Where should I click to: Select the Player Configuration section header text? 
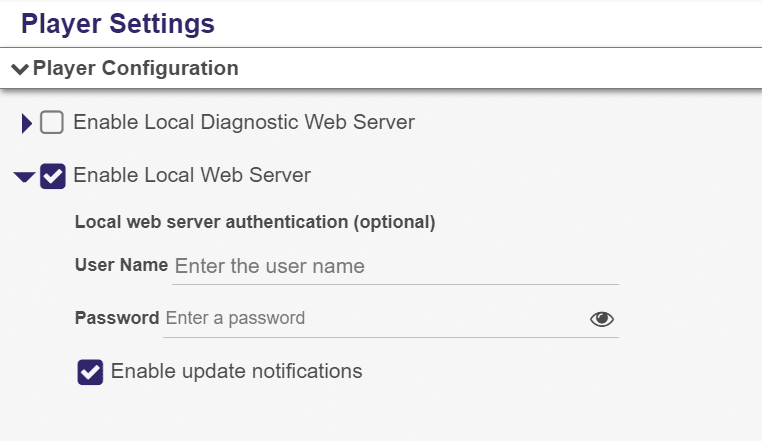pyautogui.click(x=136, y=68)
